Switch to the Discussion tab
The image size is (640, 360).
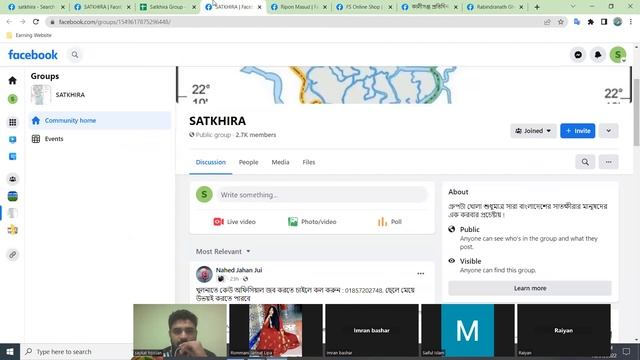click(211, 162)
